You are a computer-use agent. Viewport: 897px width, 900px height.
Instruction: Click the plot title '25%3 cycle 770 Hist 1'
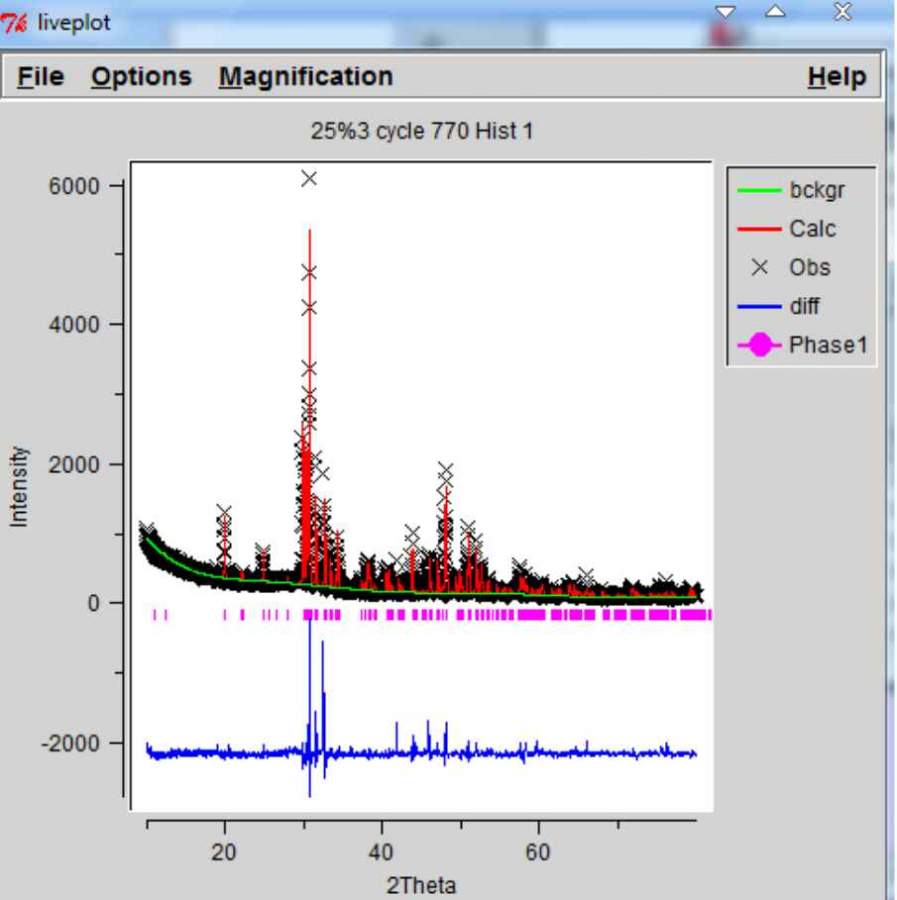[x=421, y=131]
